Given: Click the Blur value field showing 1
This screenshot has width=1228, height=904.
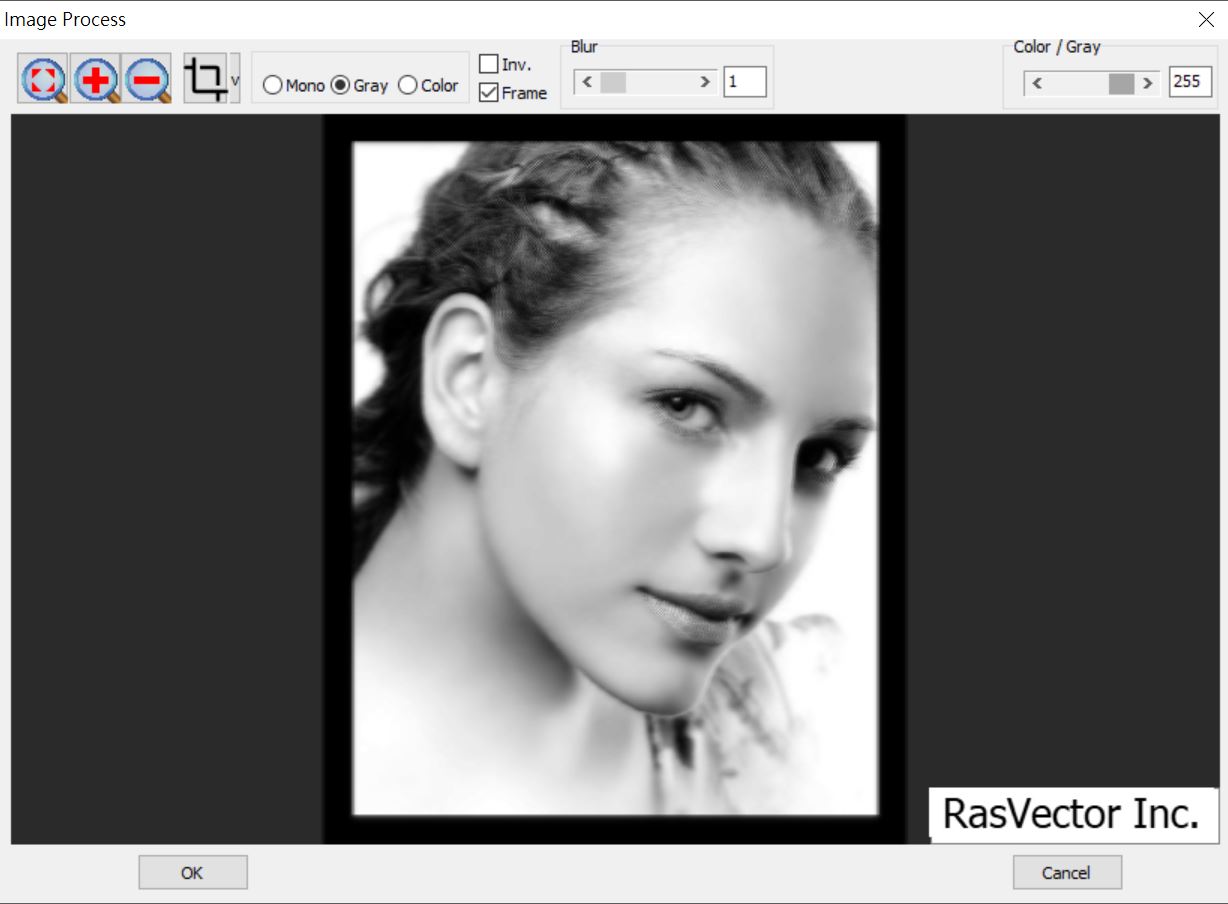Looking at the screenshot, I should [745, 81].
